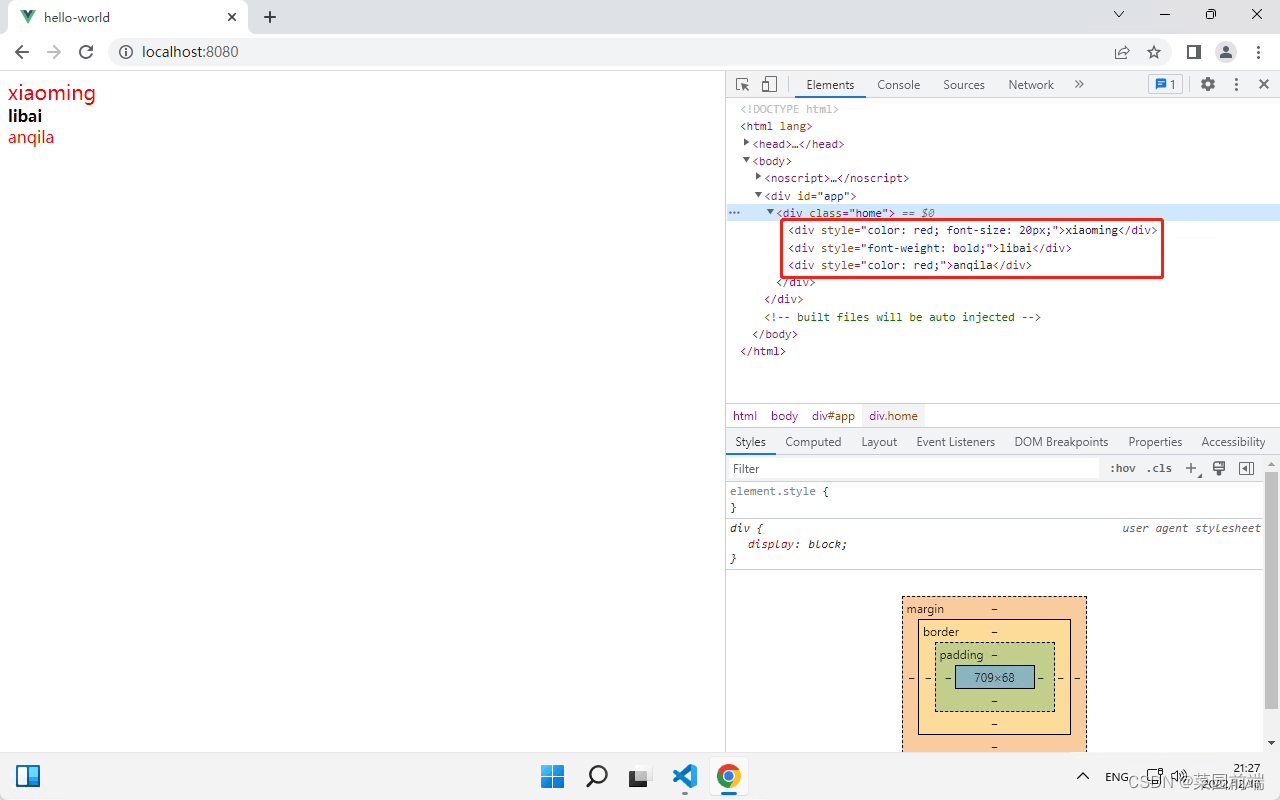This screenshot has width=1280, height=800.
Task: Open the tab search dropdown arrow
Action: [x=1119, y=15]
